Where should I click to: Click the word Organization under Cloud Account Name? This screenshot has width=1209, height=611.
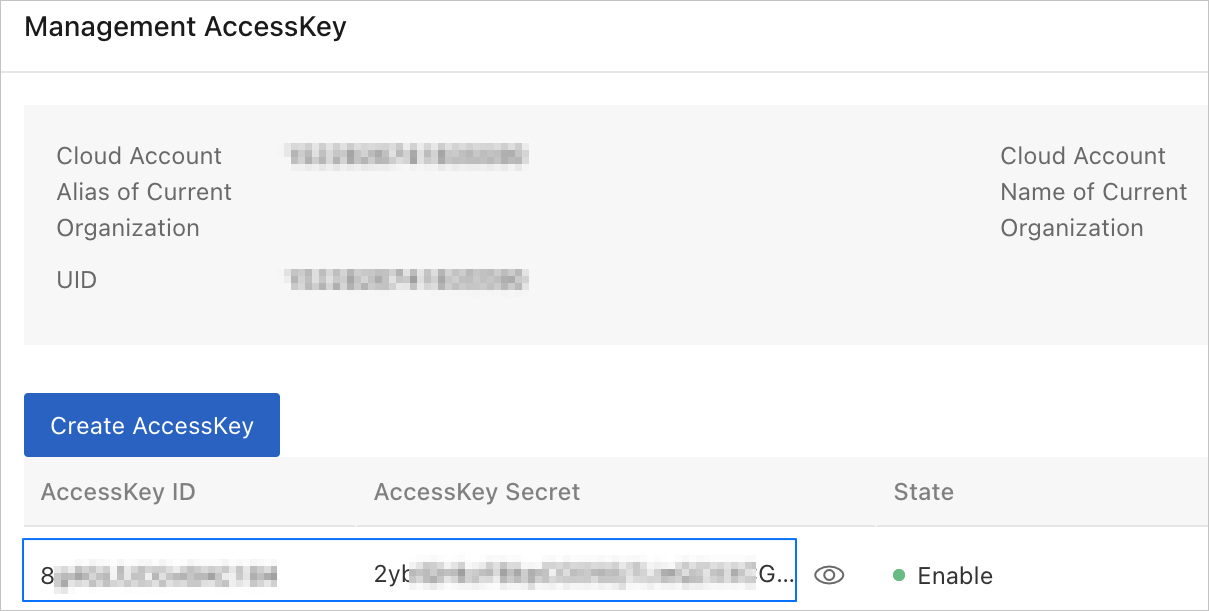point(1071,228)
